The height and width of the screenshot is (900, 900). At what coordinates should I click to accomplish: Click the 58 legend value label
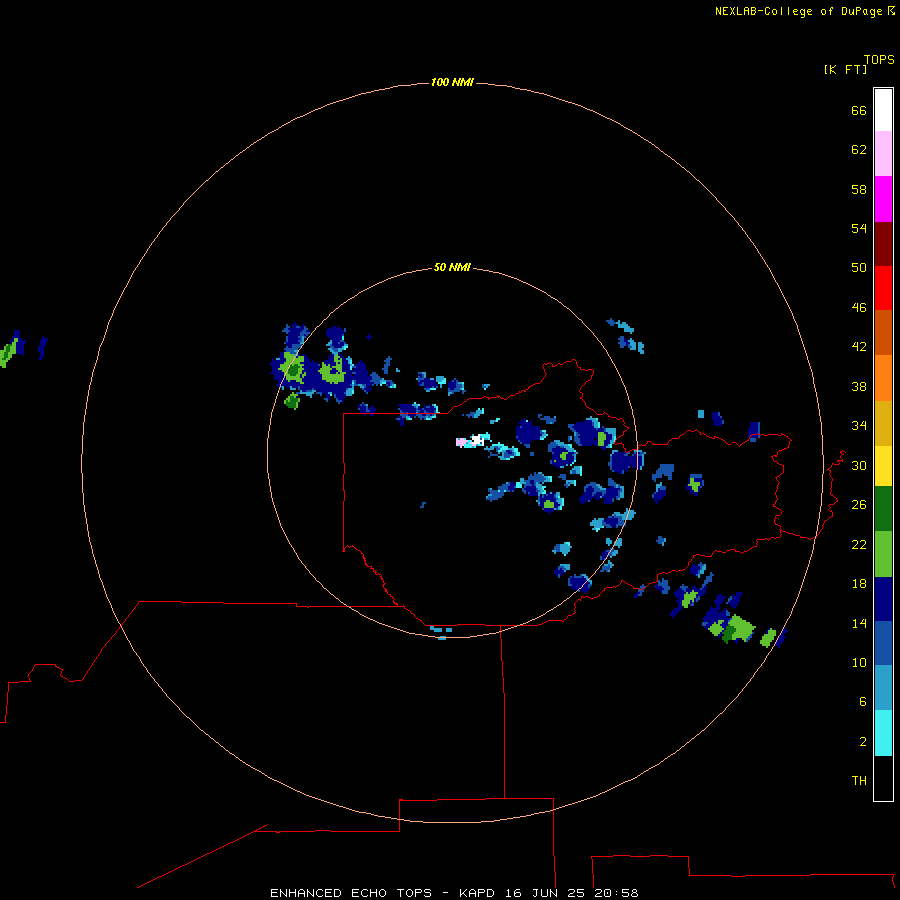point(859,189)
